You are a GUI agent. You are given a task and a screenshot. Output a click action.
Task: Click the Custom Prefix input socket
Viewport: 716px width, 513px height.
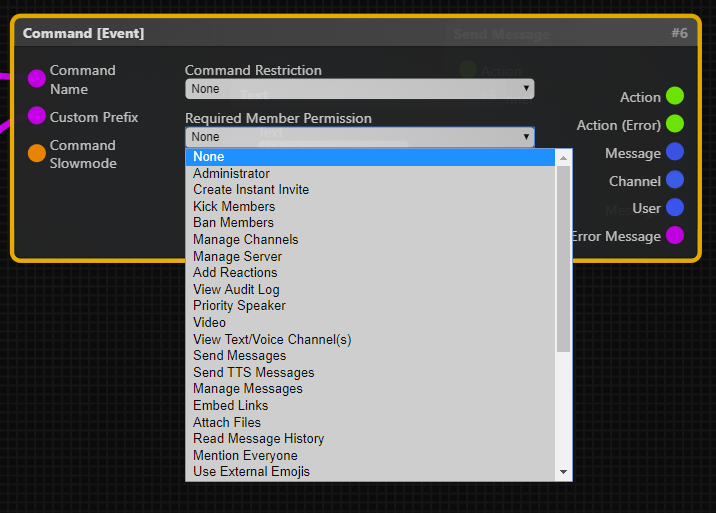point(37,116)
